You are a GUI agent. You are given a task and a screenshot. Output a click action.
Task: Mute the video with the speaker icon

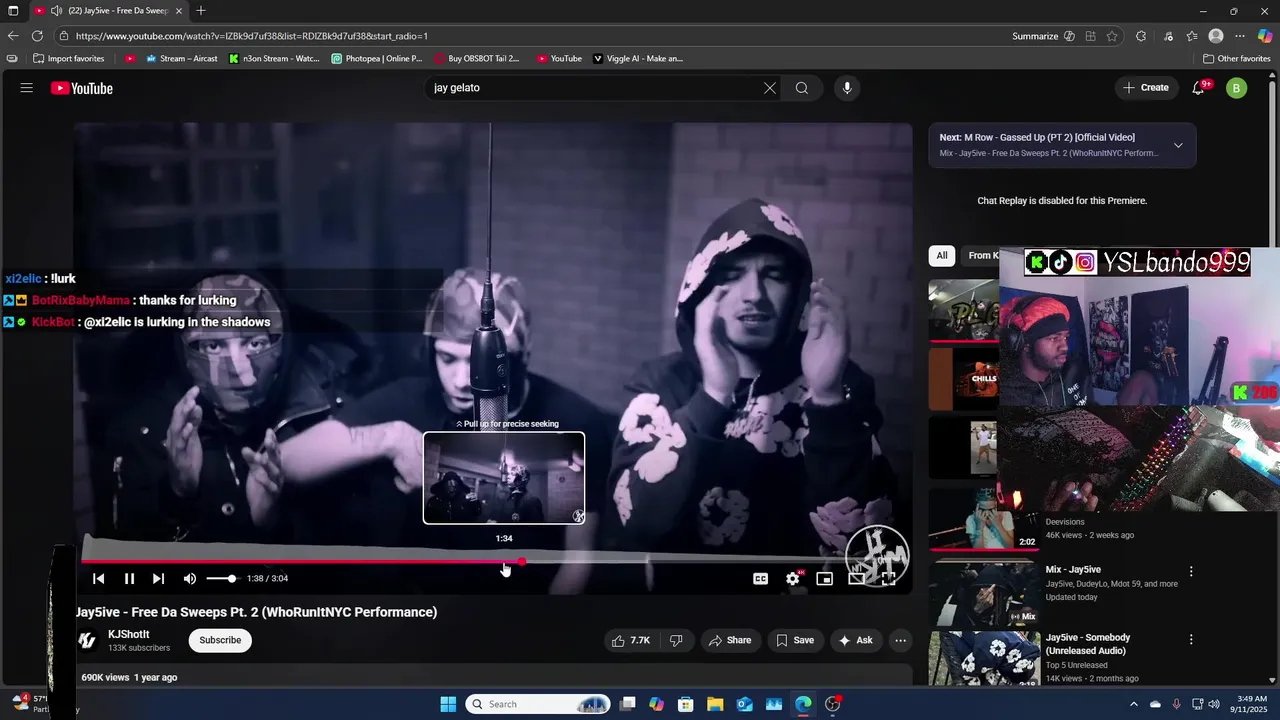point(190,578)
